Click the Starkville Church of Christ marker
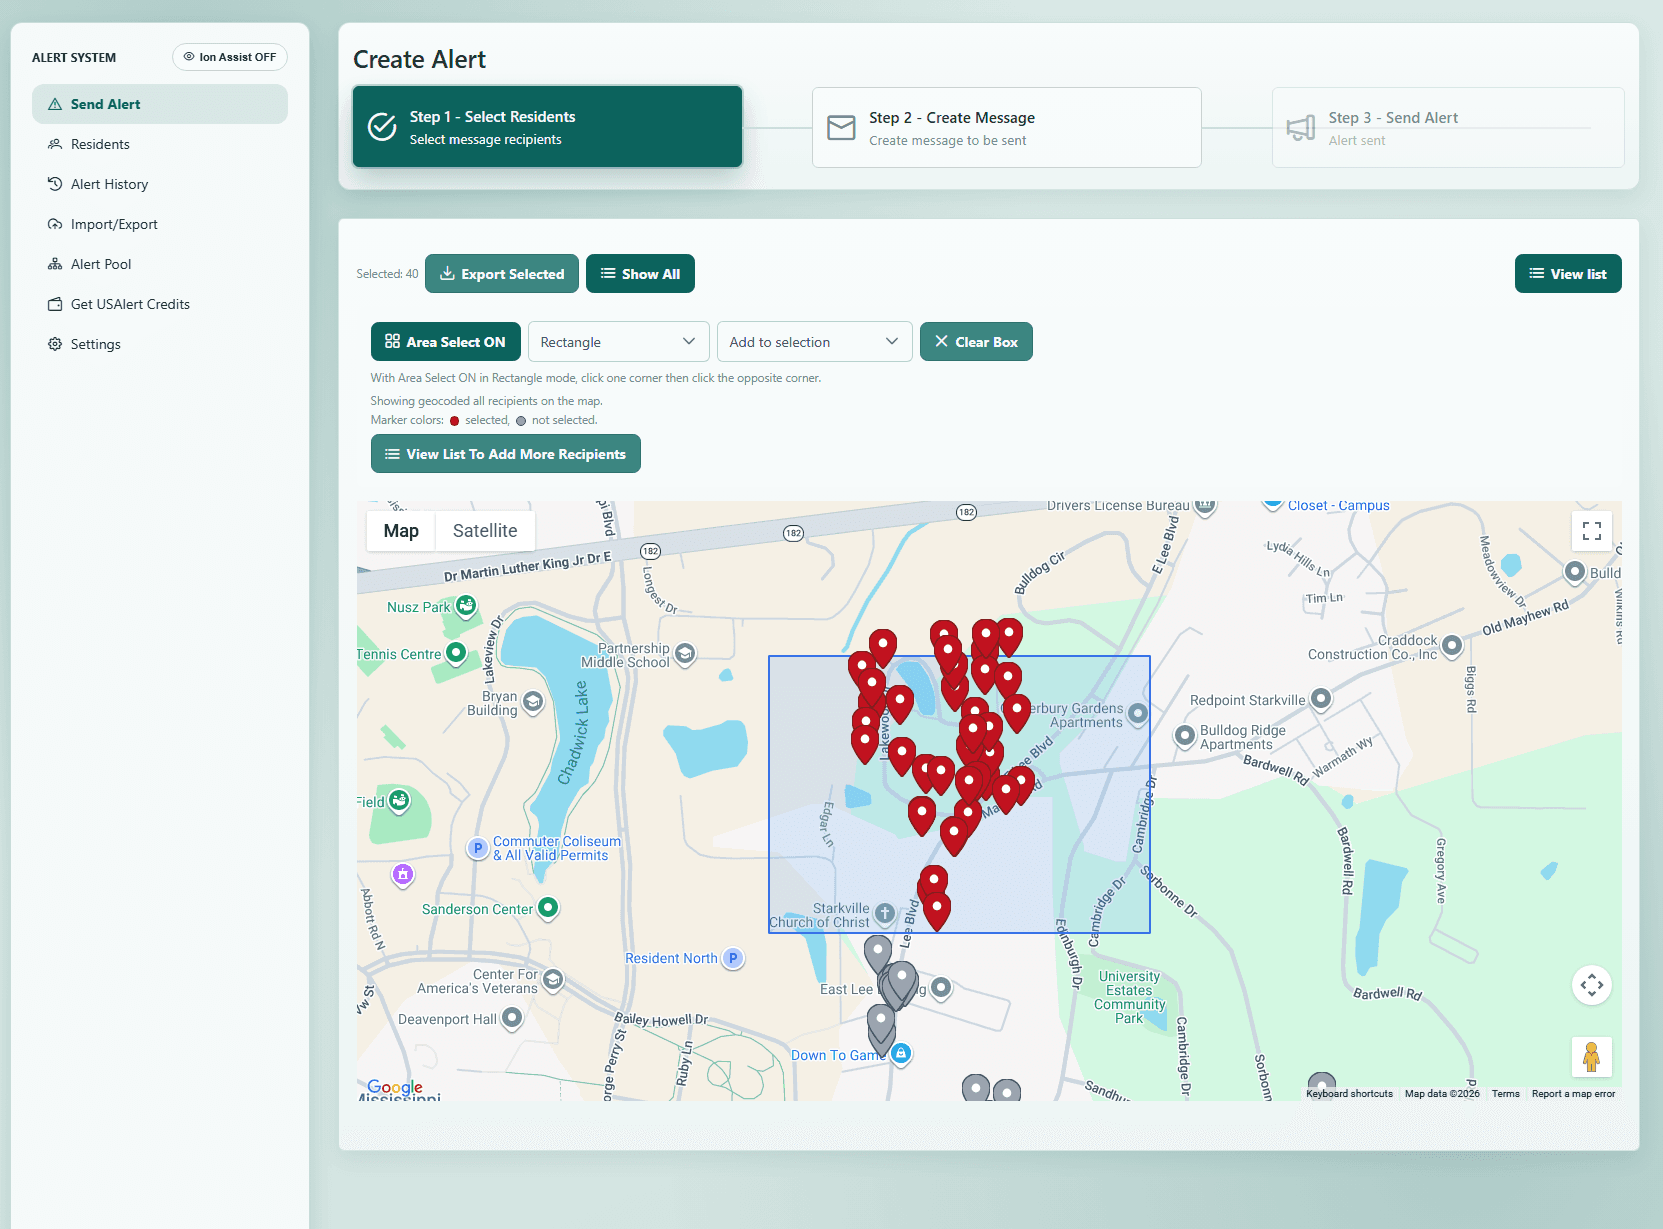This screenshot has height=1229, width=1663. coord(884,912)
